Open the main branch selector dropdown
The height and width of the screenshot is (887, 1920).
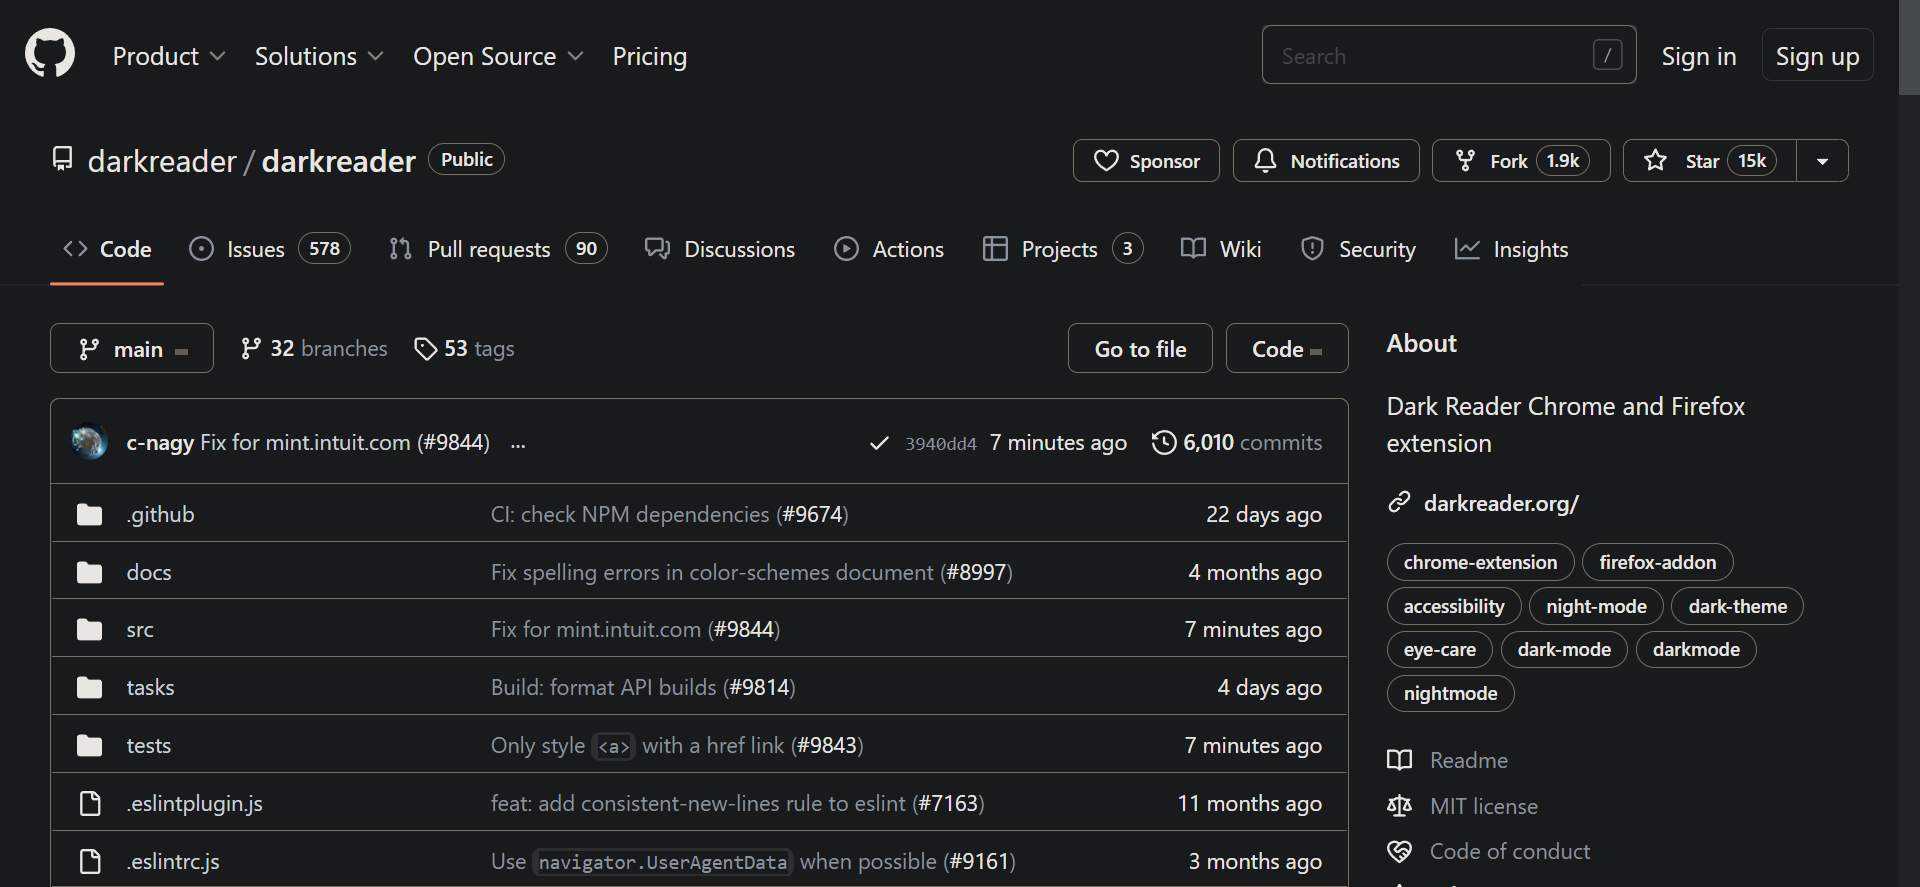[132, 348]
